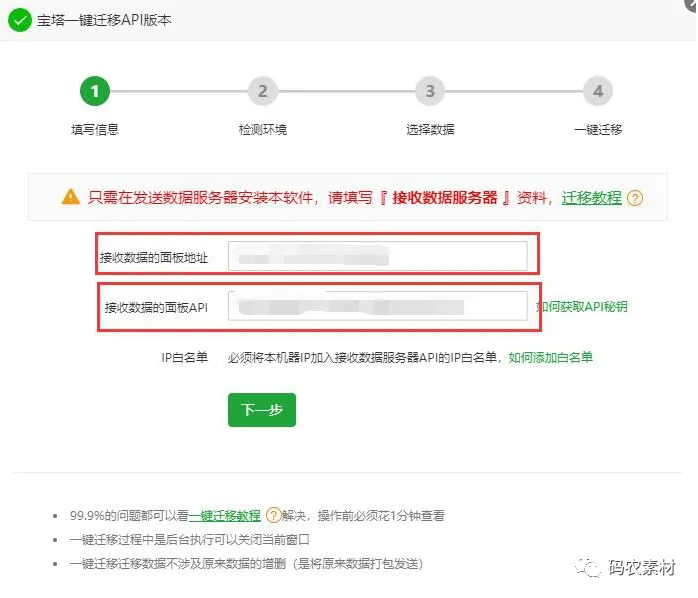Select the 选择数据 step label
Screen dimensions: 698x598
point(430,130)
